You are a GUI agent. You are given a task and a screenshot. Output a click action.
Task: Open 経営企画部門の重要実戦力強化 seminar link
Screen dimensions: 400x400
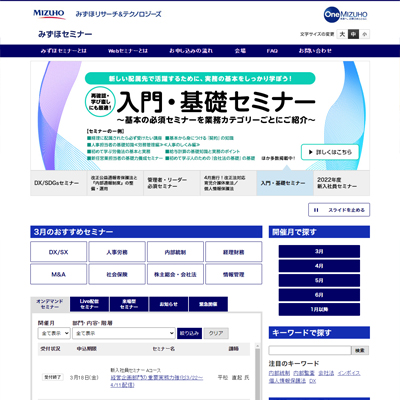point(157,381)
